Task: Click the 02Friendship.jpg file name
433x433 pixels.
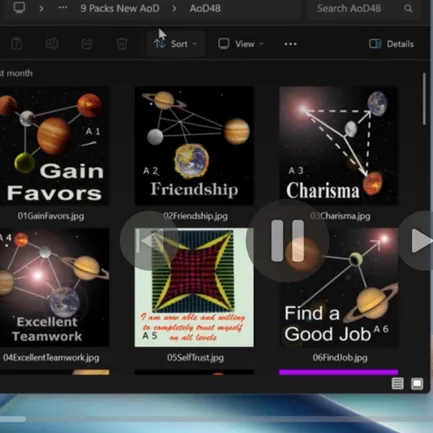Action: tap(196, 216)
